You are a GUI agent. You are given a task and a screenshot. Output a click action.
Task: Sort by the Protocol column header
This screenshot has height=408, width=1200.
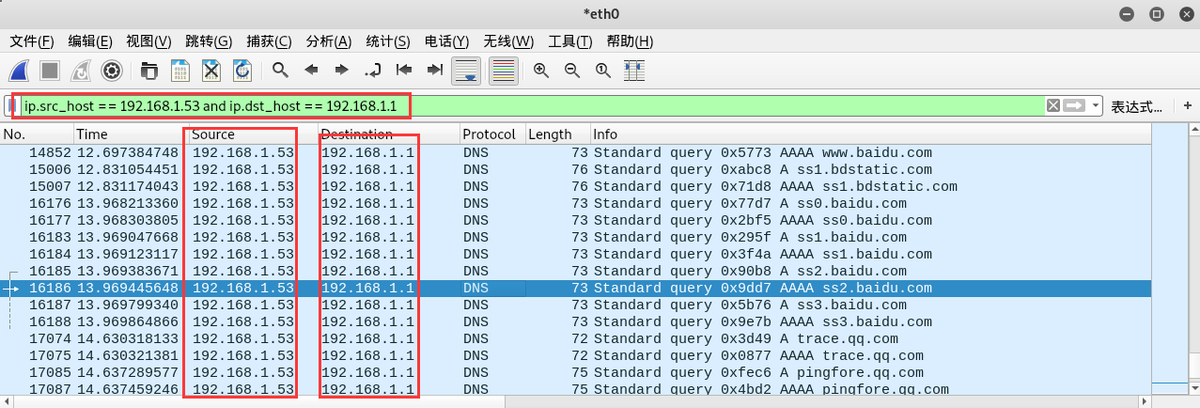(492, 134)
